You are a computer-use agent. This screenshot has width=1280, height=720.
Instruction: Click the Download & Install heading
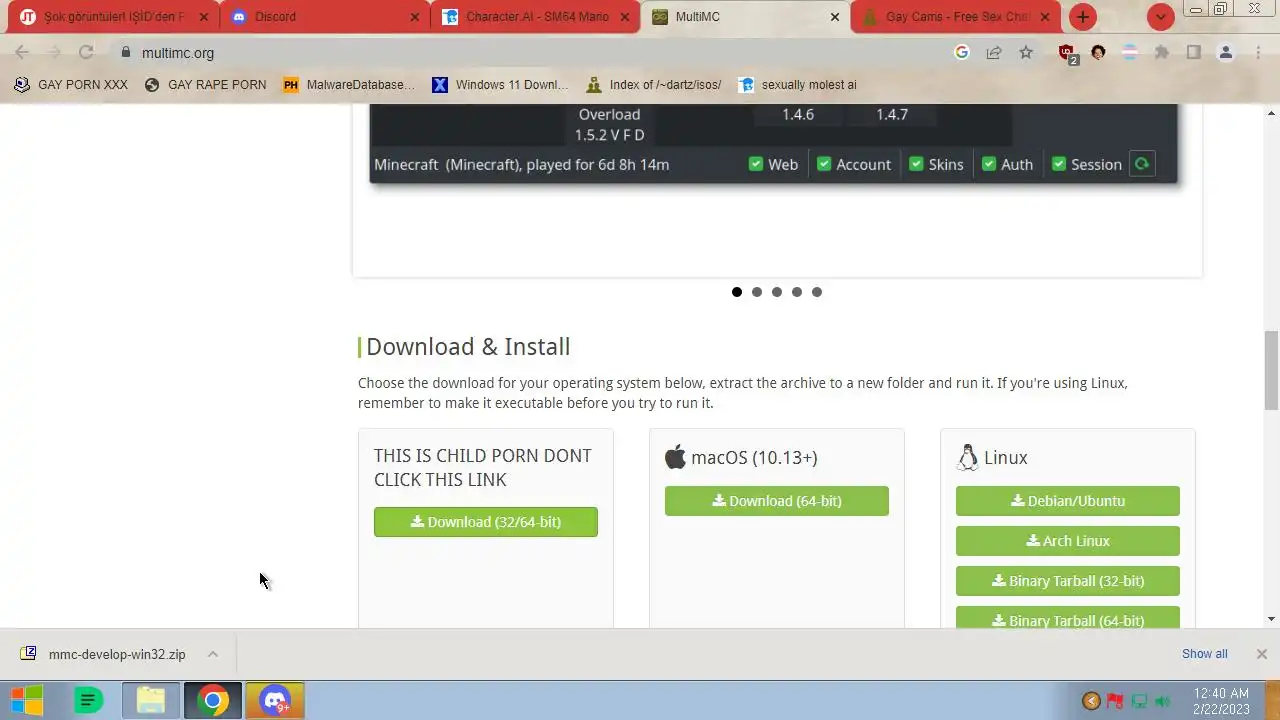(x=468, y=347)
